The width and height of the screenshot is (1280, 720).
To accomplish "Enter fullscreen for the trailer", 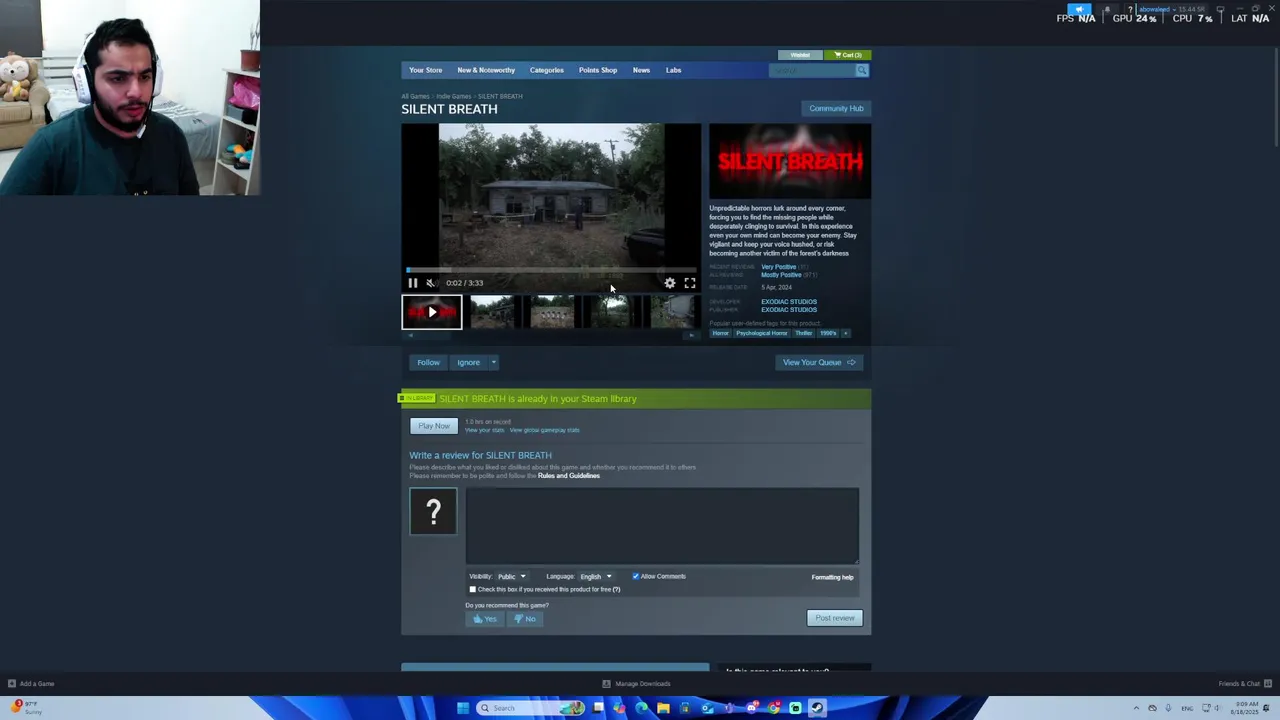I will coord(689,283).
